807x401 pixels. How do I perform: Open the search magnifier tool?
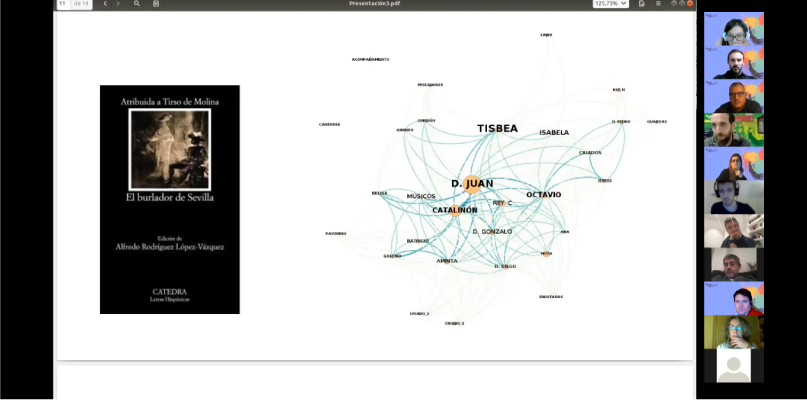pos(136,4)
